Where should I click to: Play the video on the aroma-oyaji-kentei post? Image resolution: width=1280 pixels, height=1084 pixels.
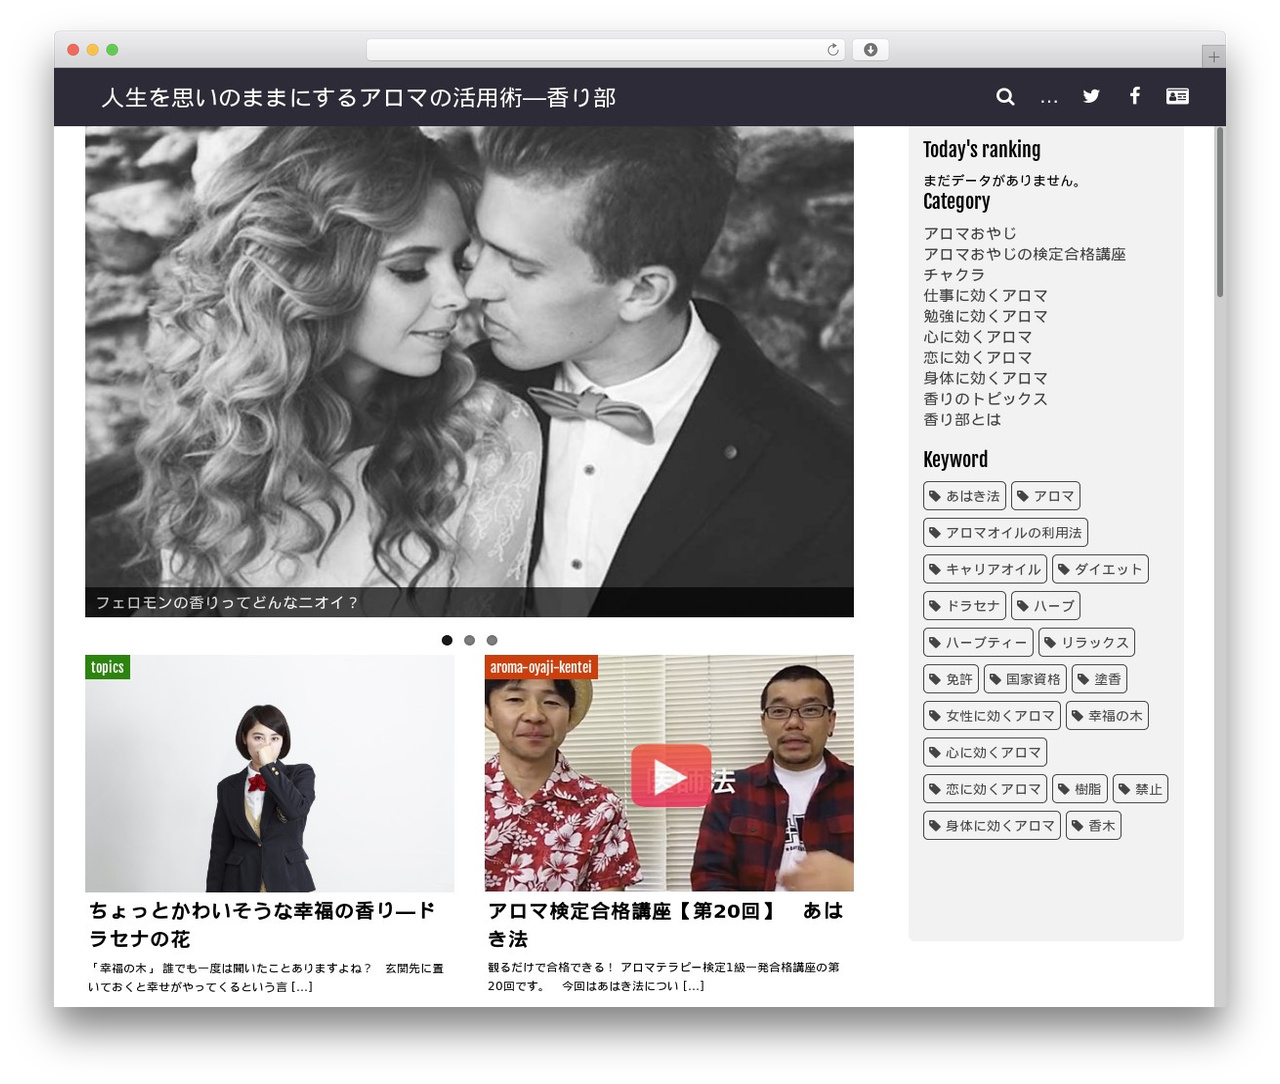pos(671,775)
